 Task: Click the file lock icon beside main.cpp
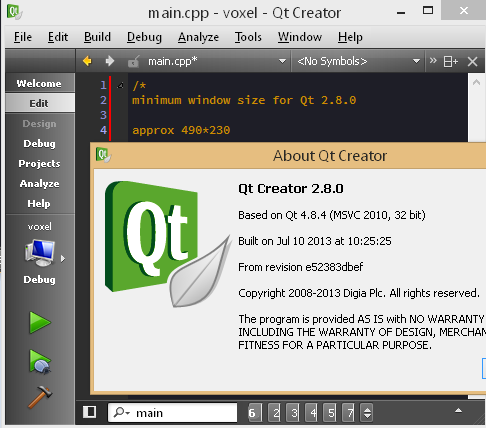pos(134,61)
